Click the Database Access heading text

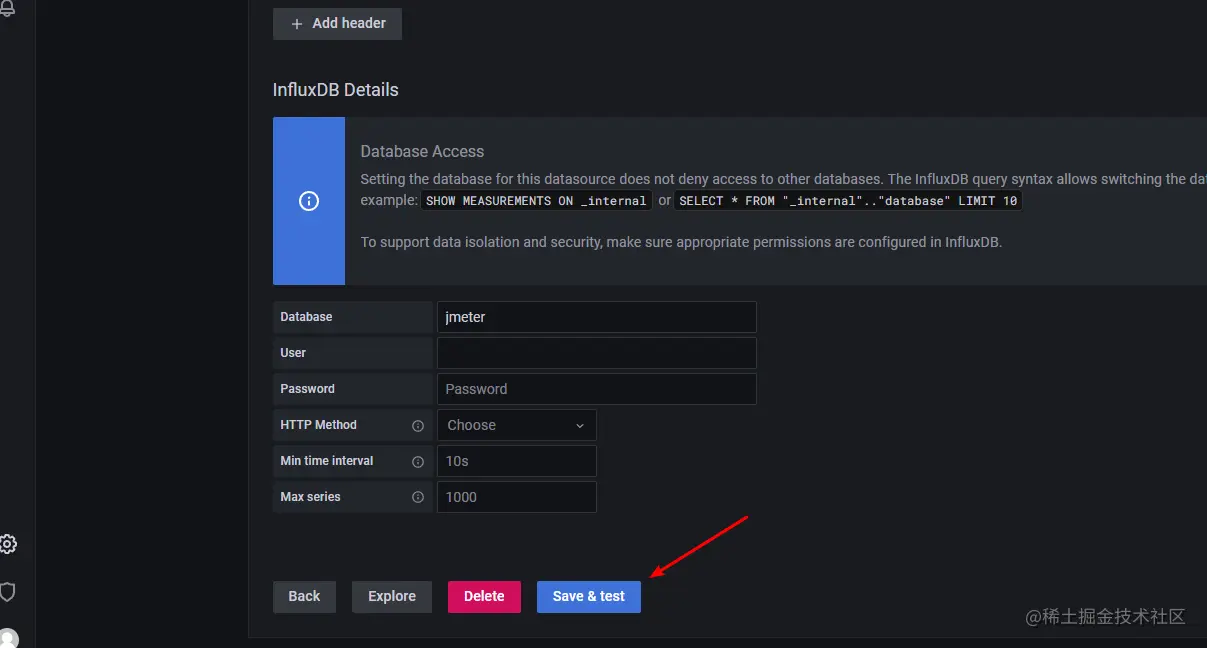pos(422,152)
